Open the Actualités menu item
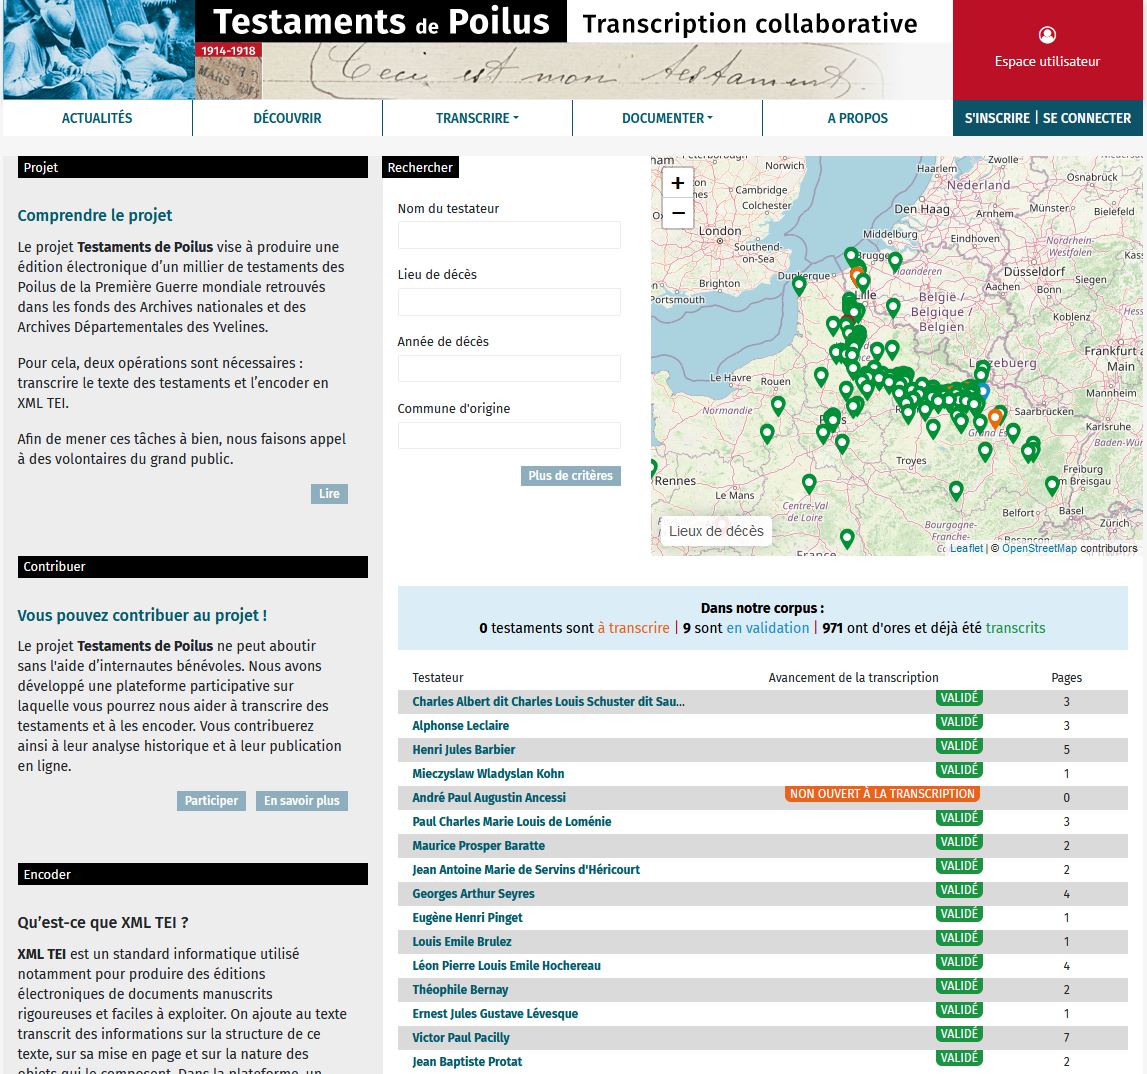The width and height of the screenshot is (1147, 1074). click(97, 118)
